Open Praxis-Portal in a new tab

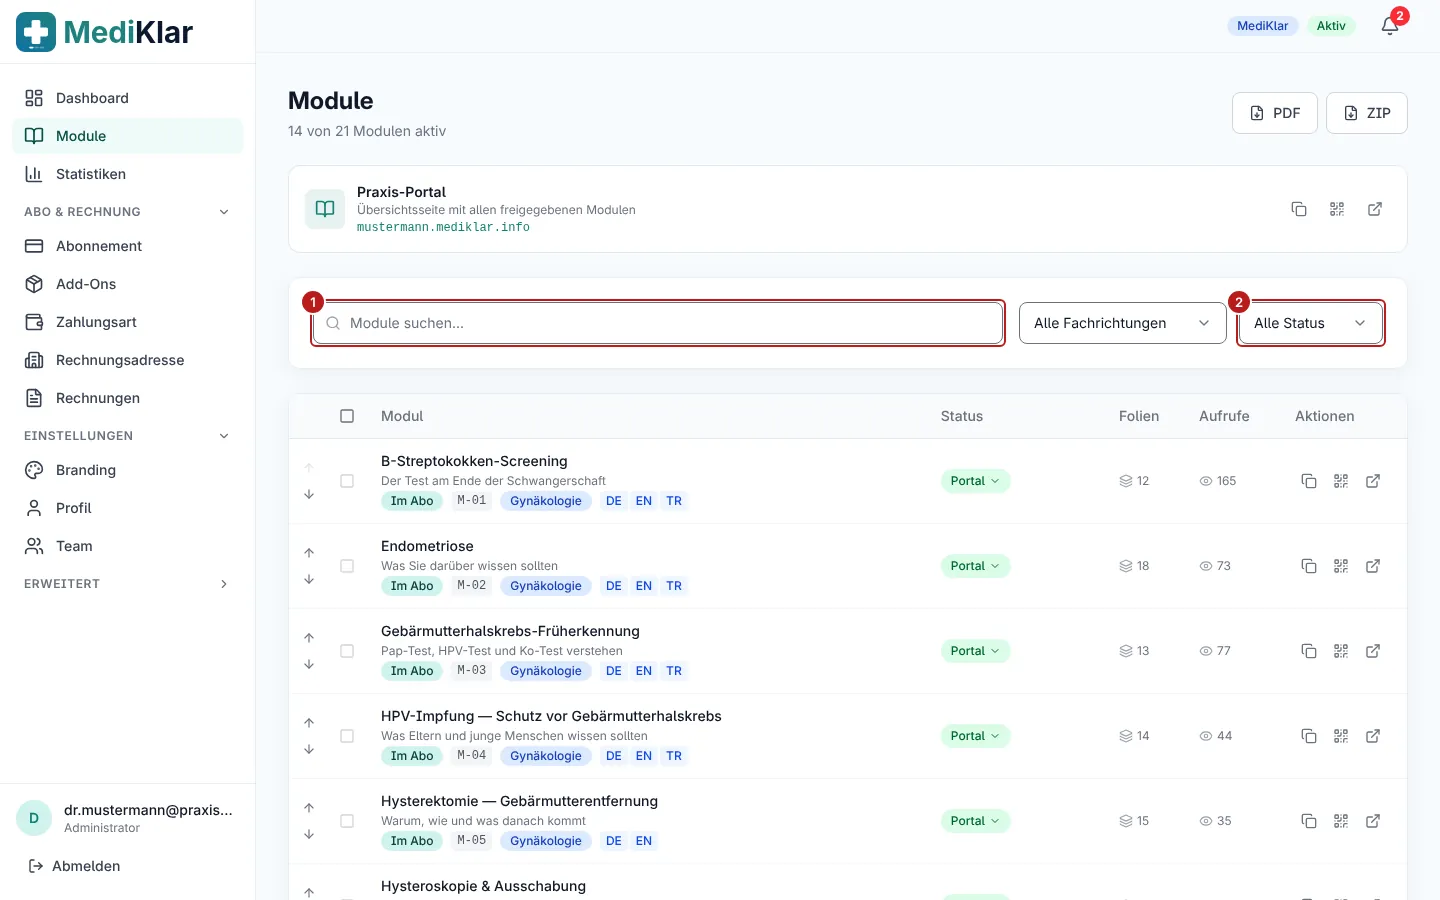(x=1375, y=209)
